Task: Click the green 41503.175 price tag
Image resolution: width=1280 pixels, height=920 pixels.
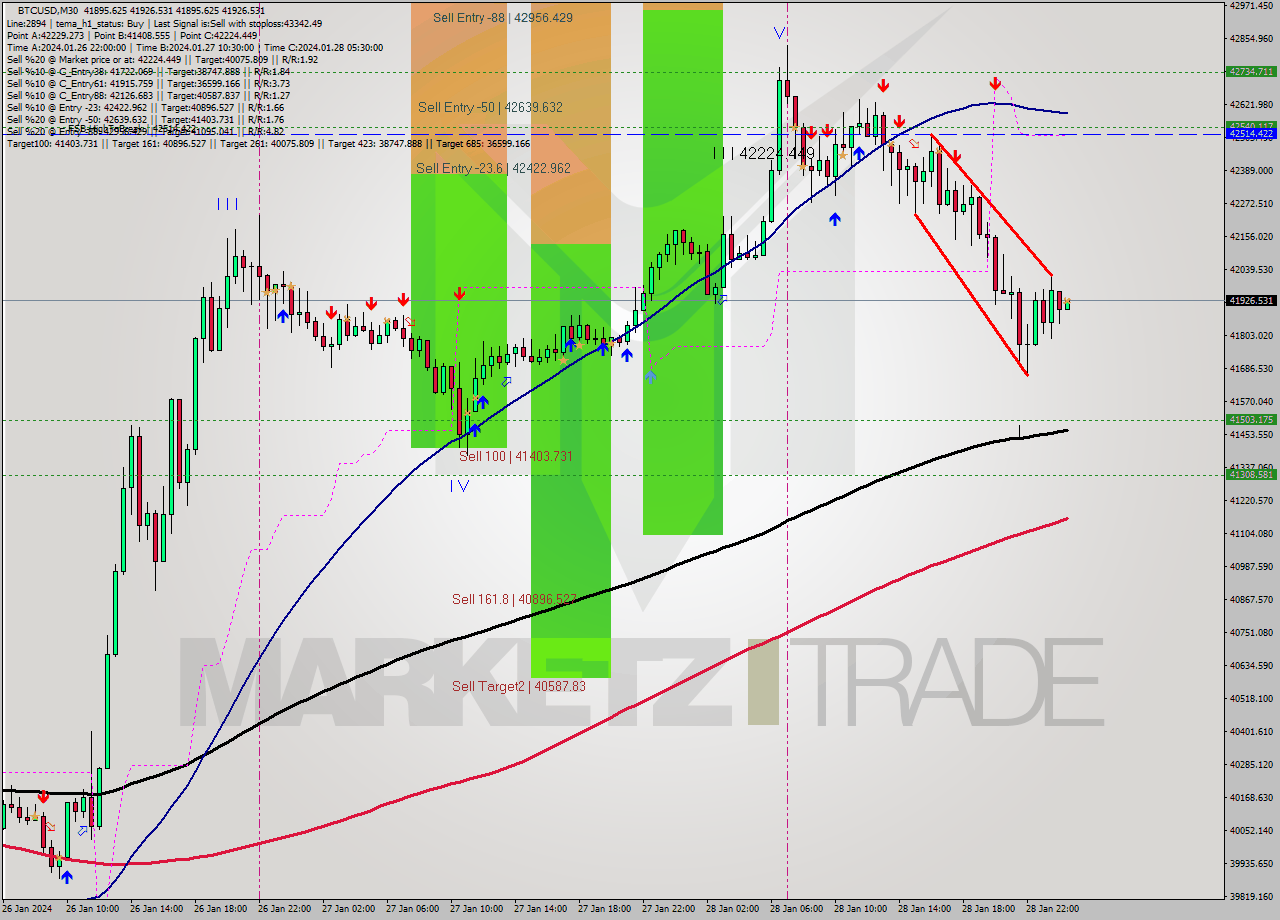Action: coord(1251,420)
